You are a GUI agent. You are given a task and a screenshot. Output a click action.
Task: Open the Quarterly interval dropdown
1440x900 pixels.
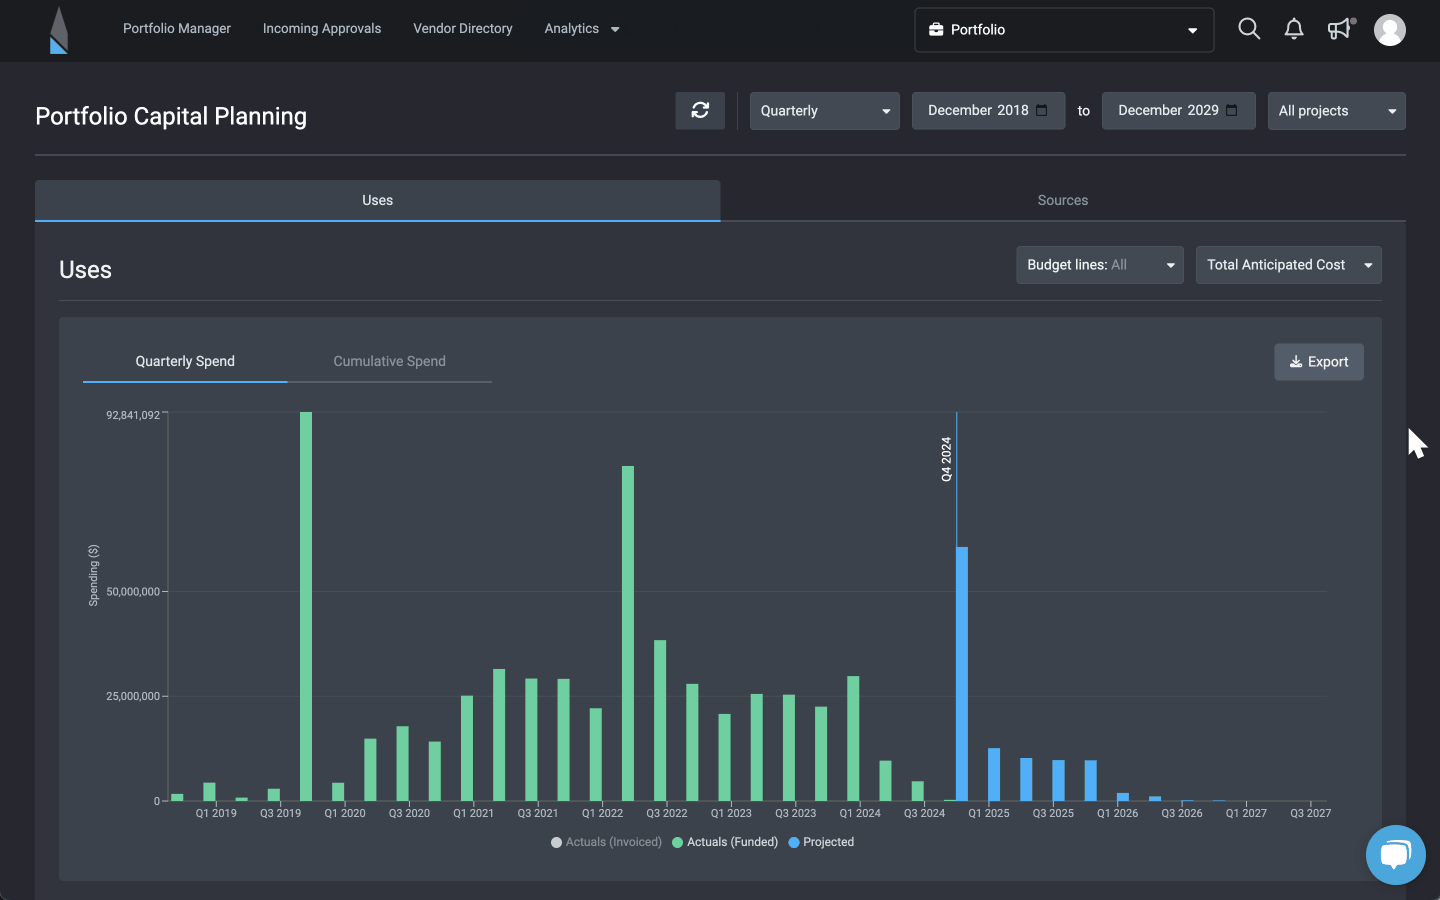click(x=825, y=111)
